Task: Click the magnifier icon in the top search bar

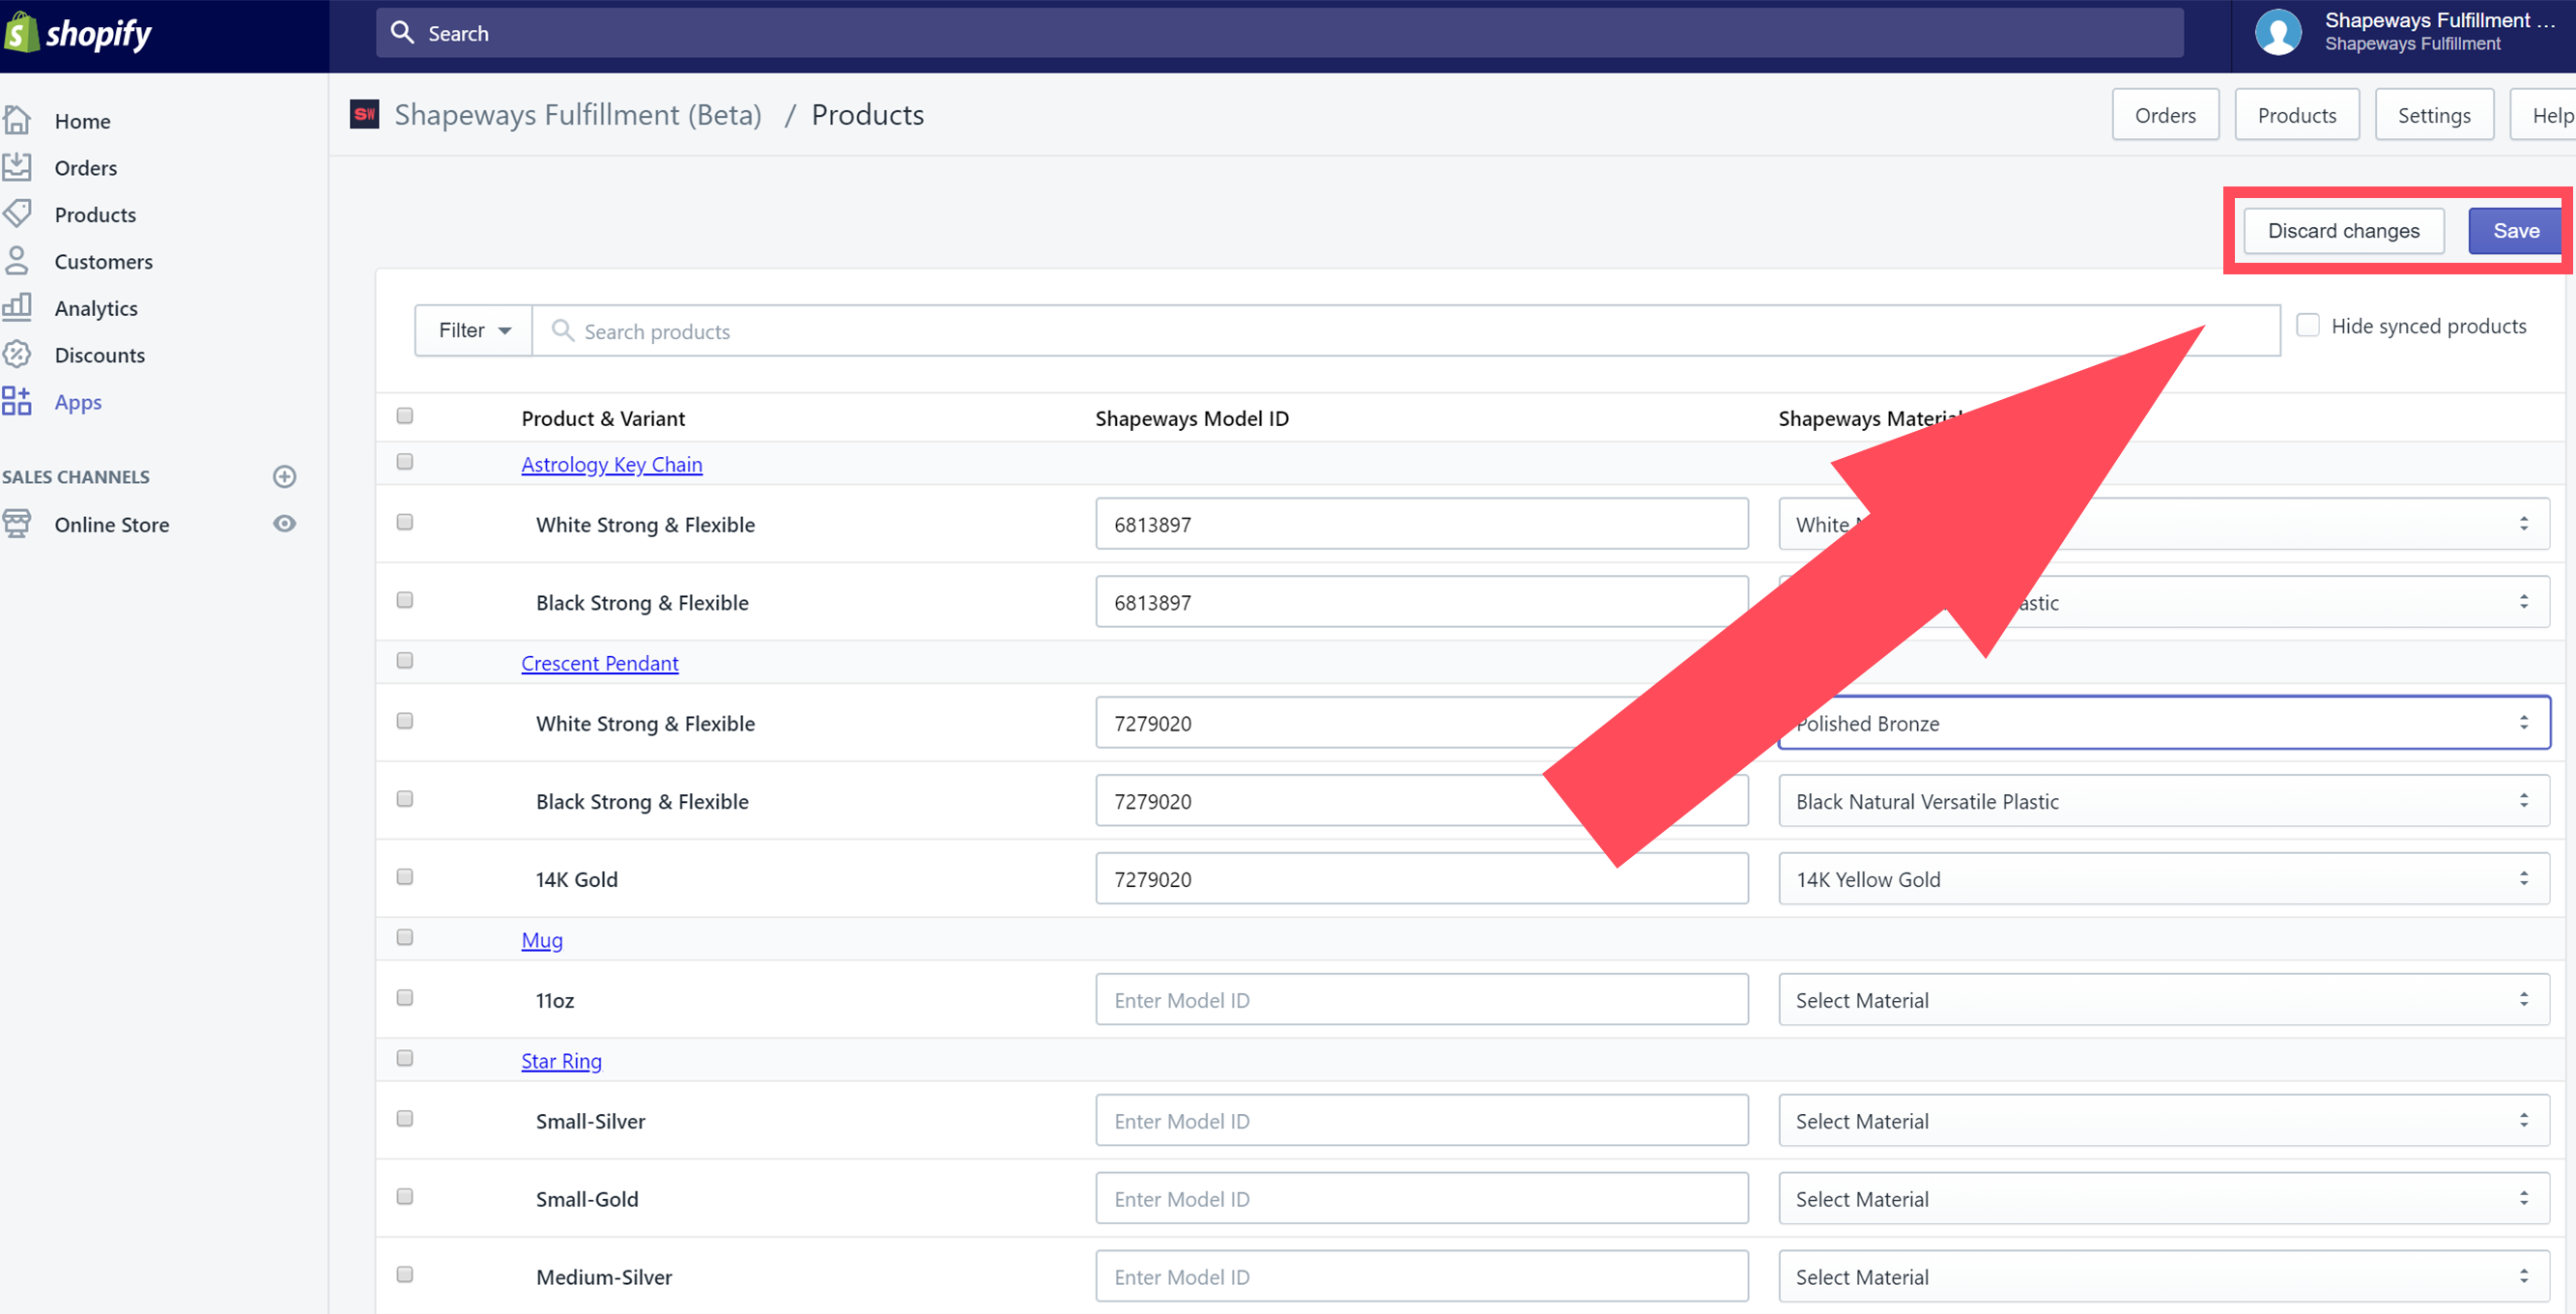Action: [x=402, y=32]
